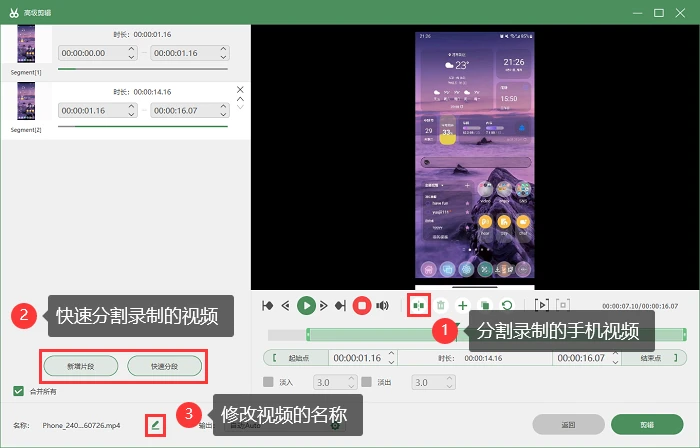Enable the fade-in checkbox
Viewport: 700px width, 448px height.
(268, 382)
